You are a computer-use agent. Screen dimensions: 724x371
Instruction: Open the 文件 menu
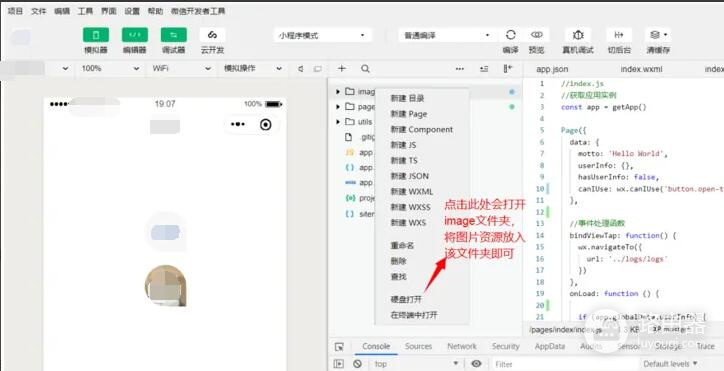[39, 11]
